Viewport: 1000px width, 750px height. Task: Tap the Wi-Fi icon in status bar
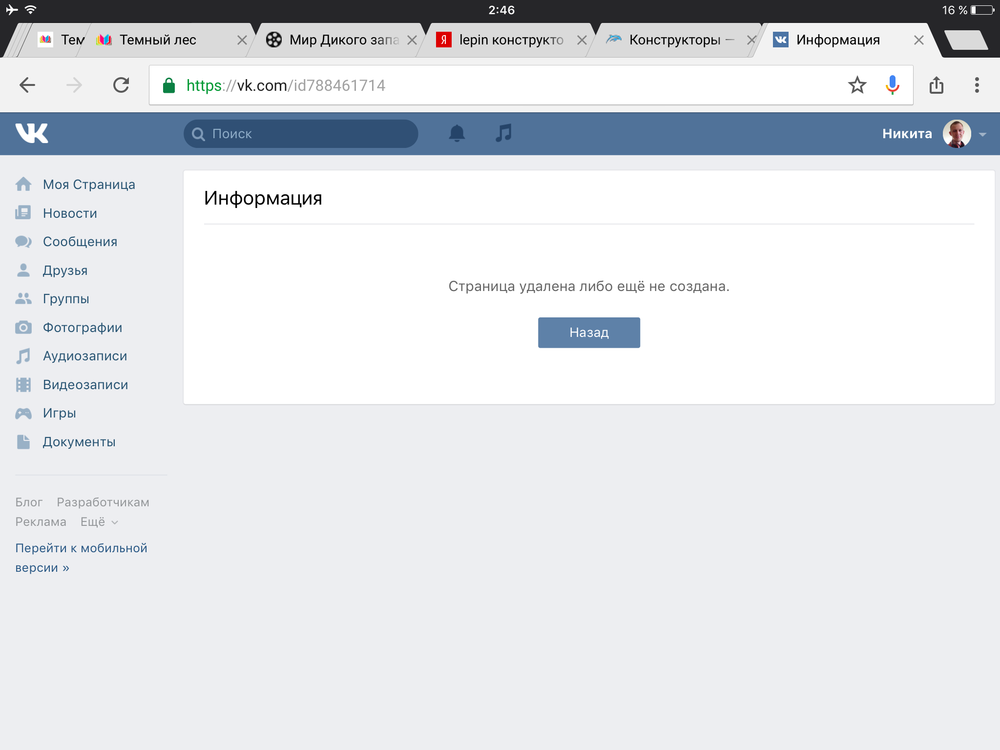tap(31, 10)
